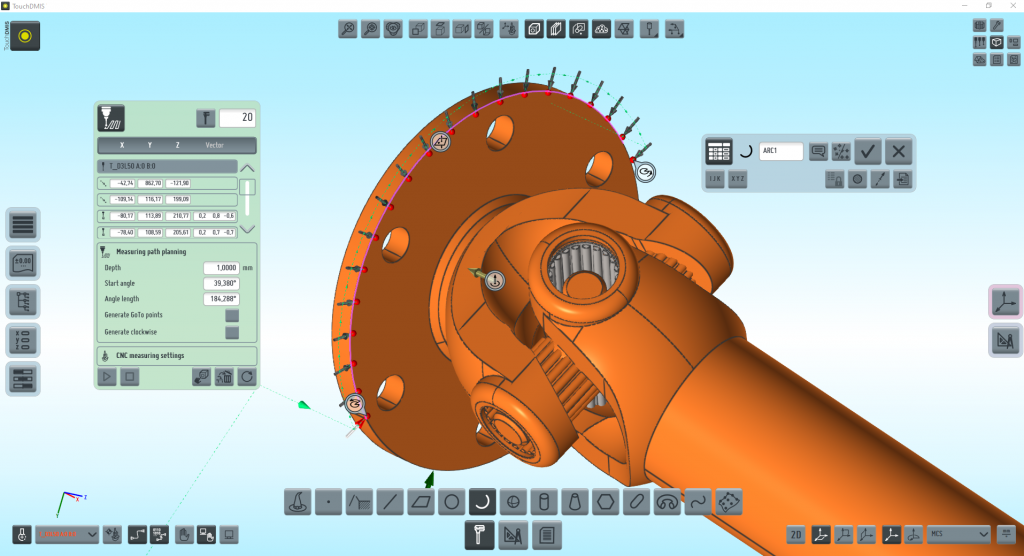Click the Start angle value field
This screenshot has height=556, width=1024.
coord(221,284)
